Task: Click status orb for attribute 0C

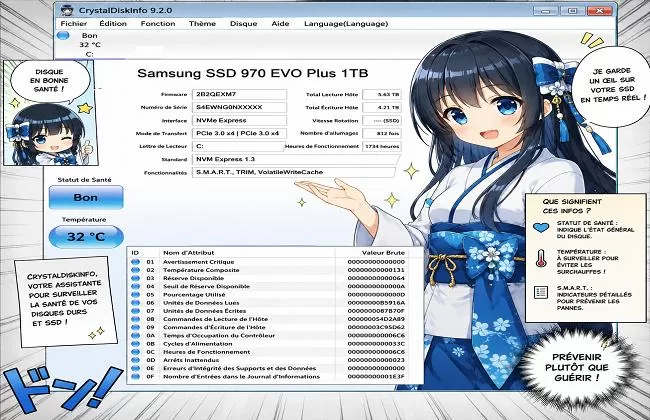Action: (136, 352)
